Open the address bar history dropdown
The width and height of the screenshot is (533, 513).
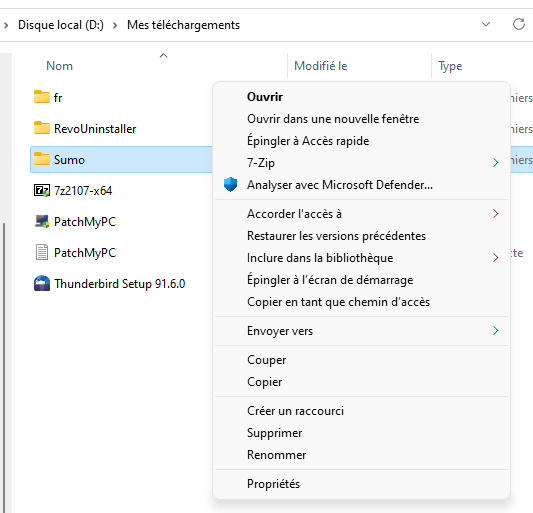coord(486,24)
